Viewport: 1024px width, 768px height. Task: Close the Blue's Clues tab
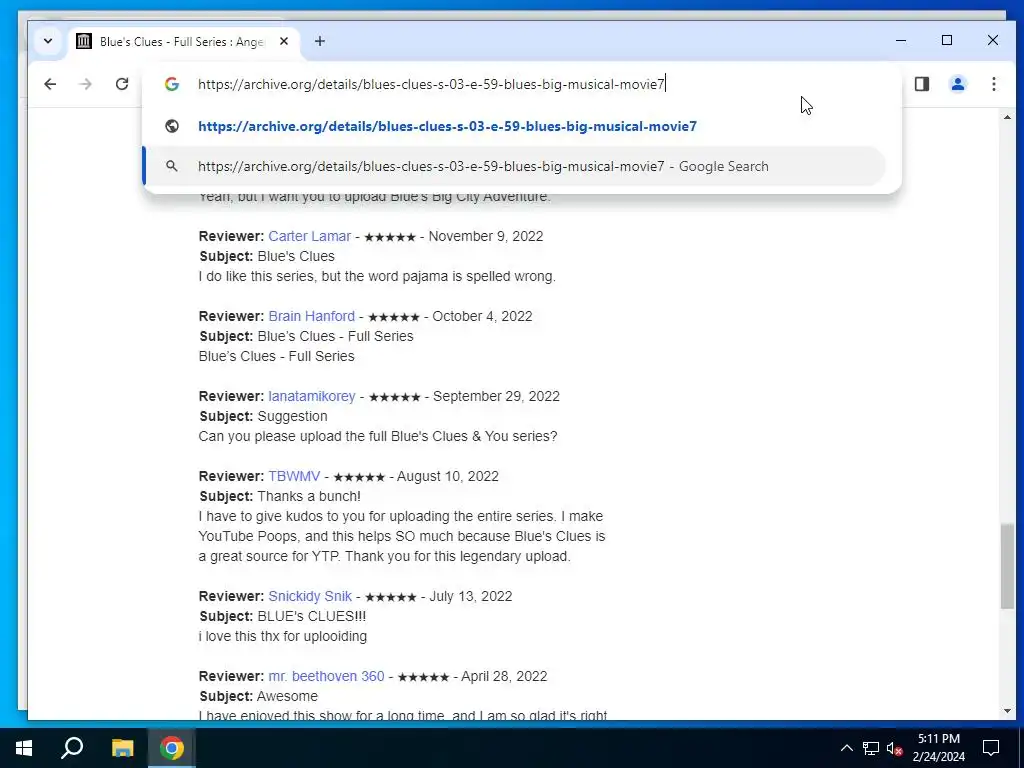click(284, 41)
